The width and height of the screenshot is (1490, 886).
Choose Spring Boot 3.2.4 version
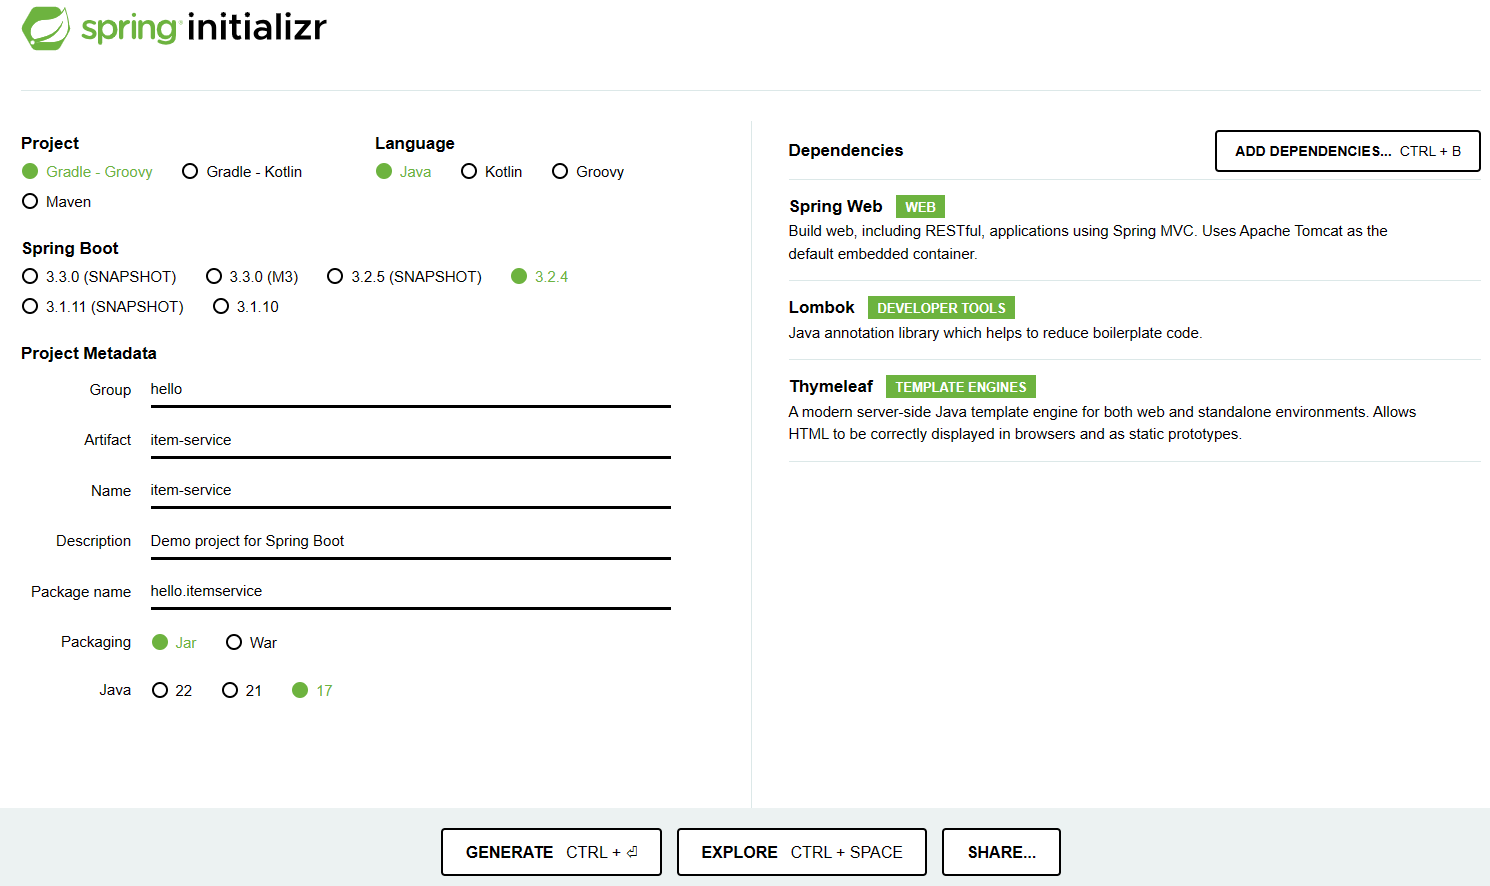[x=540, y=277]
